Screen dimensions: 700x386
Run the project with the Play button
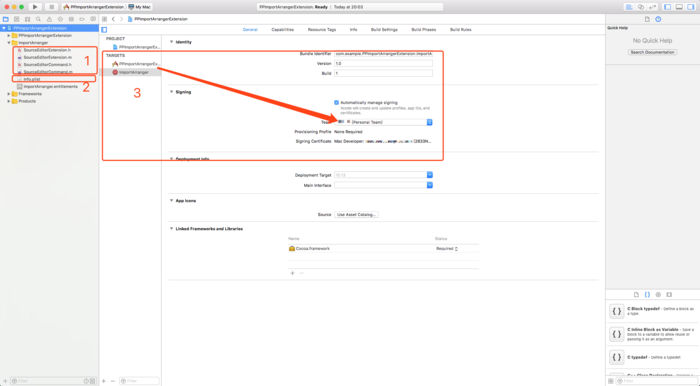[x=35, y=7]
